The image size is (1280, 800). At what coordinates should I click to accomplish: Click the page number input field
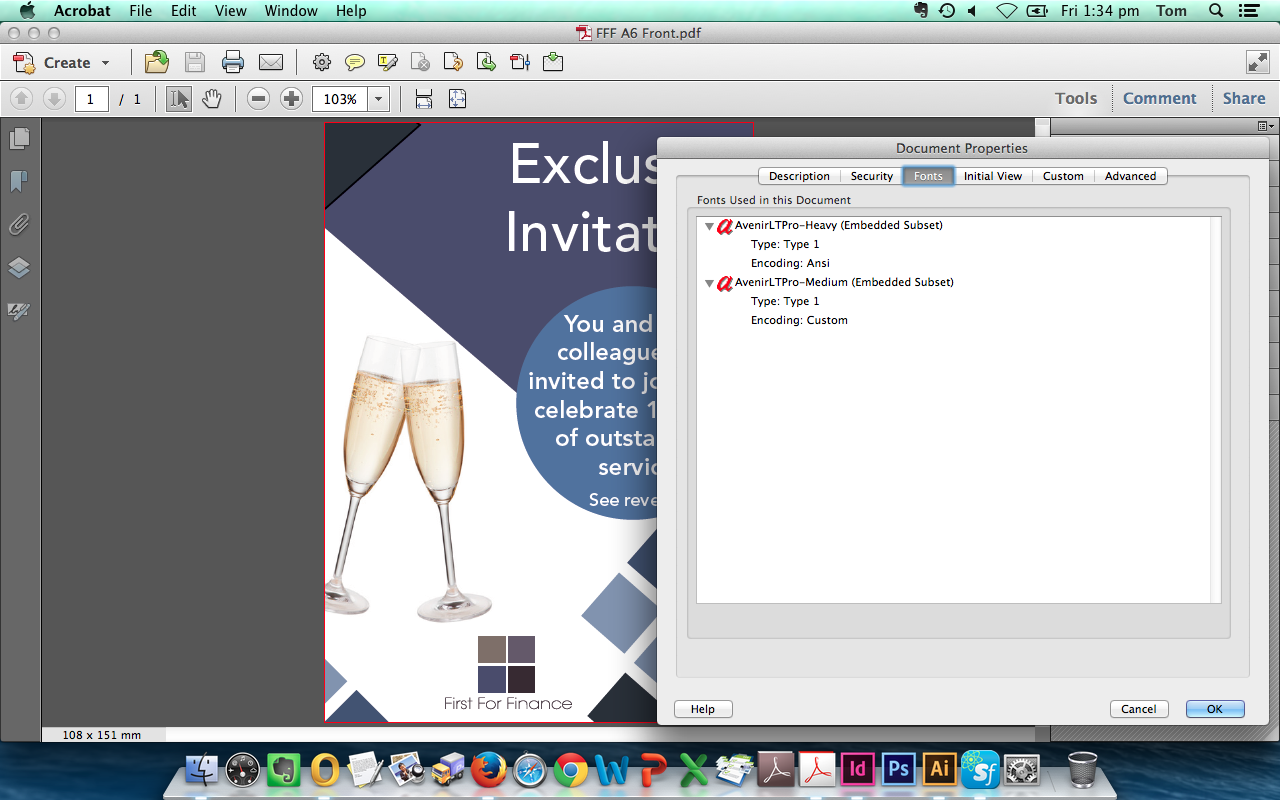coord(91,99)
